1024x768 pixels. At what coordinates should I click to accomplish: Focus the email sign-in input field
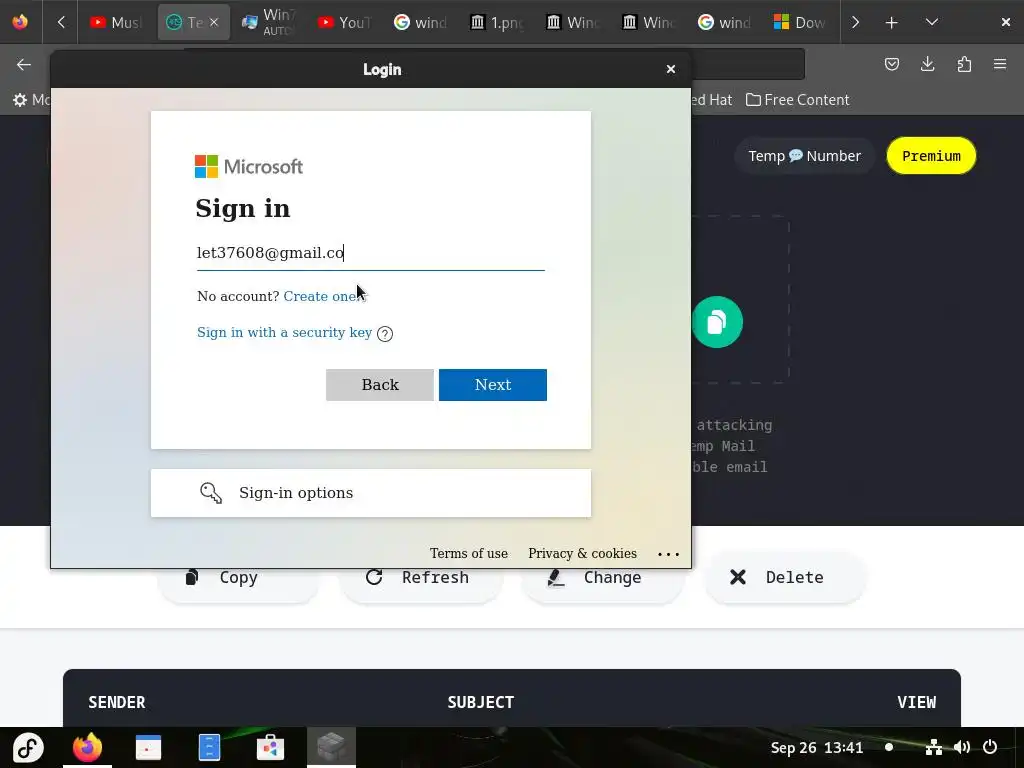click(370, 253)
